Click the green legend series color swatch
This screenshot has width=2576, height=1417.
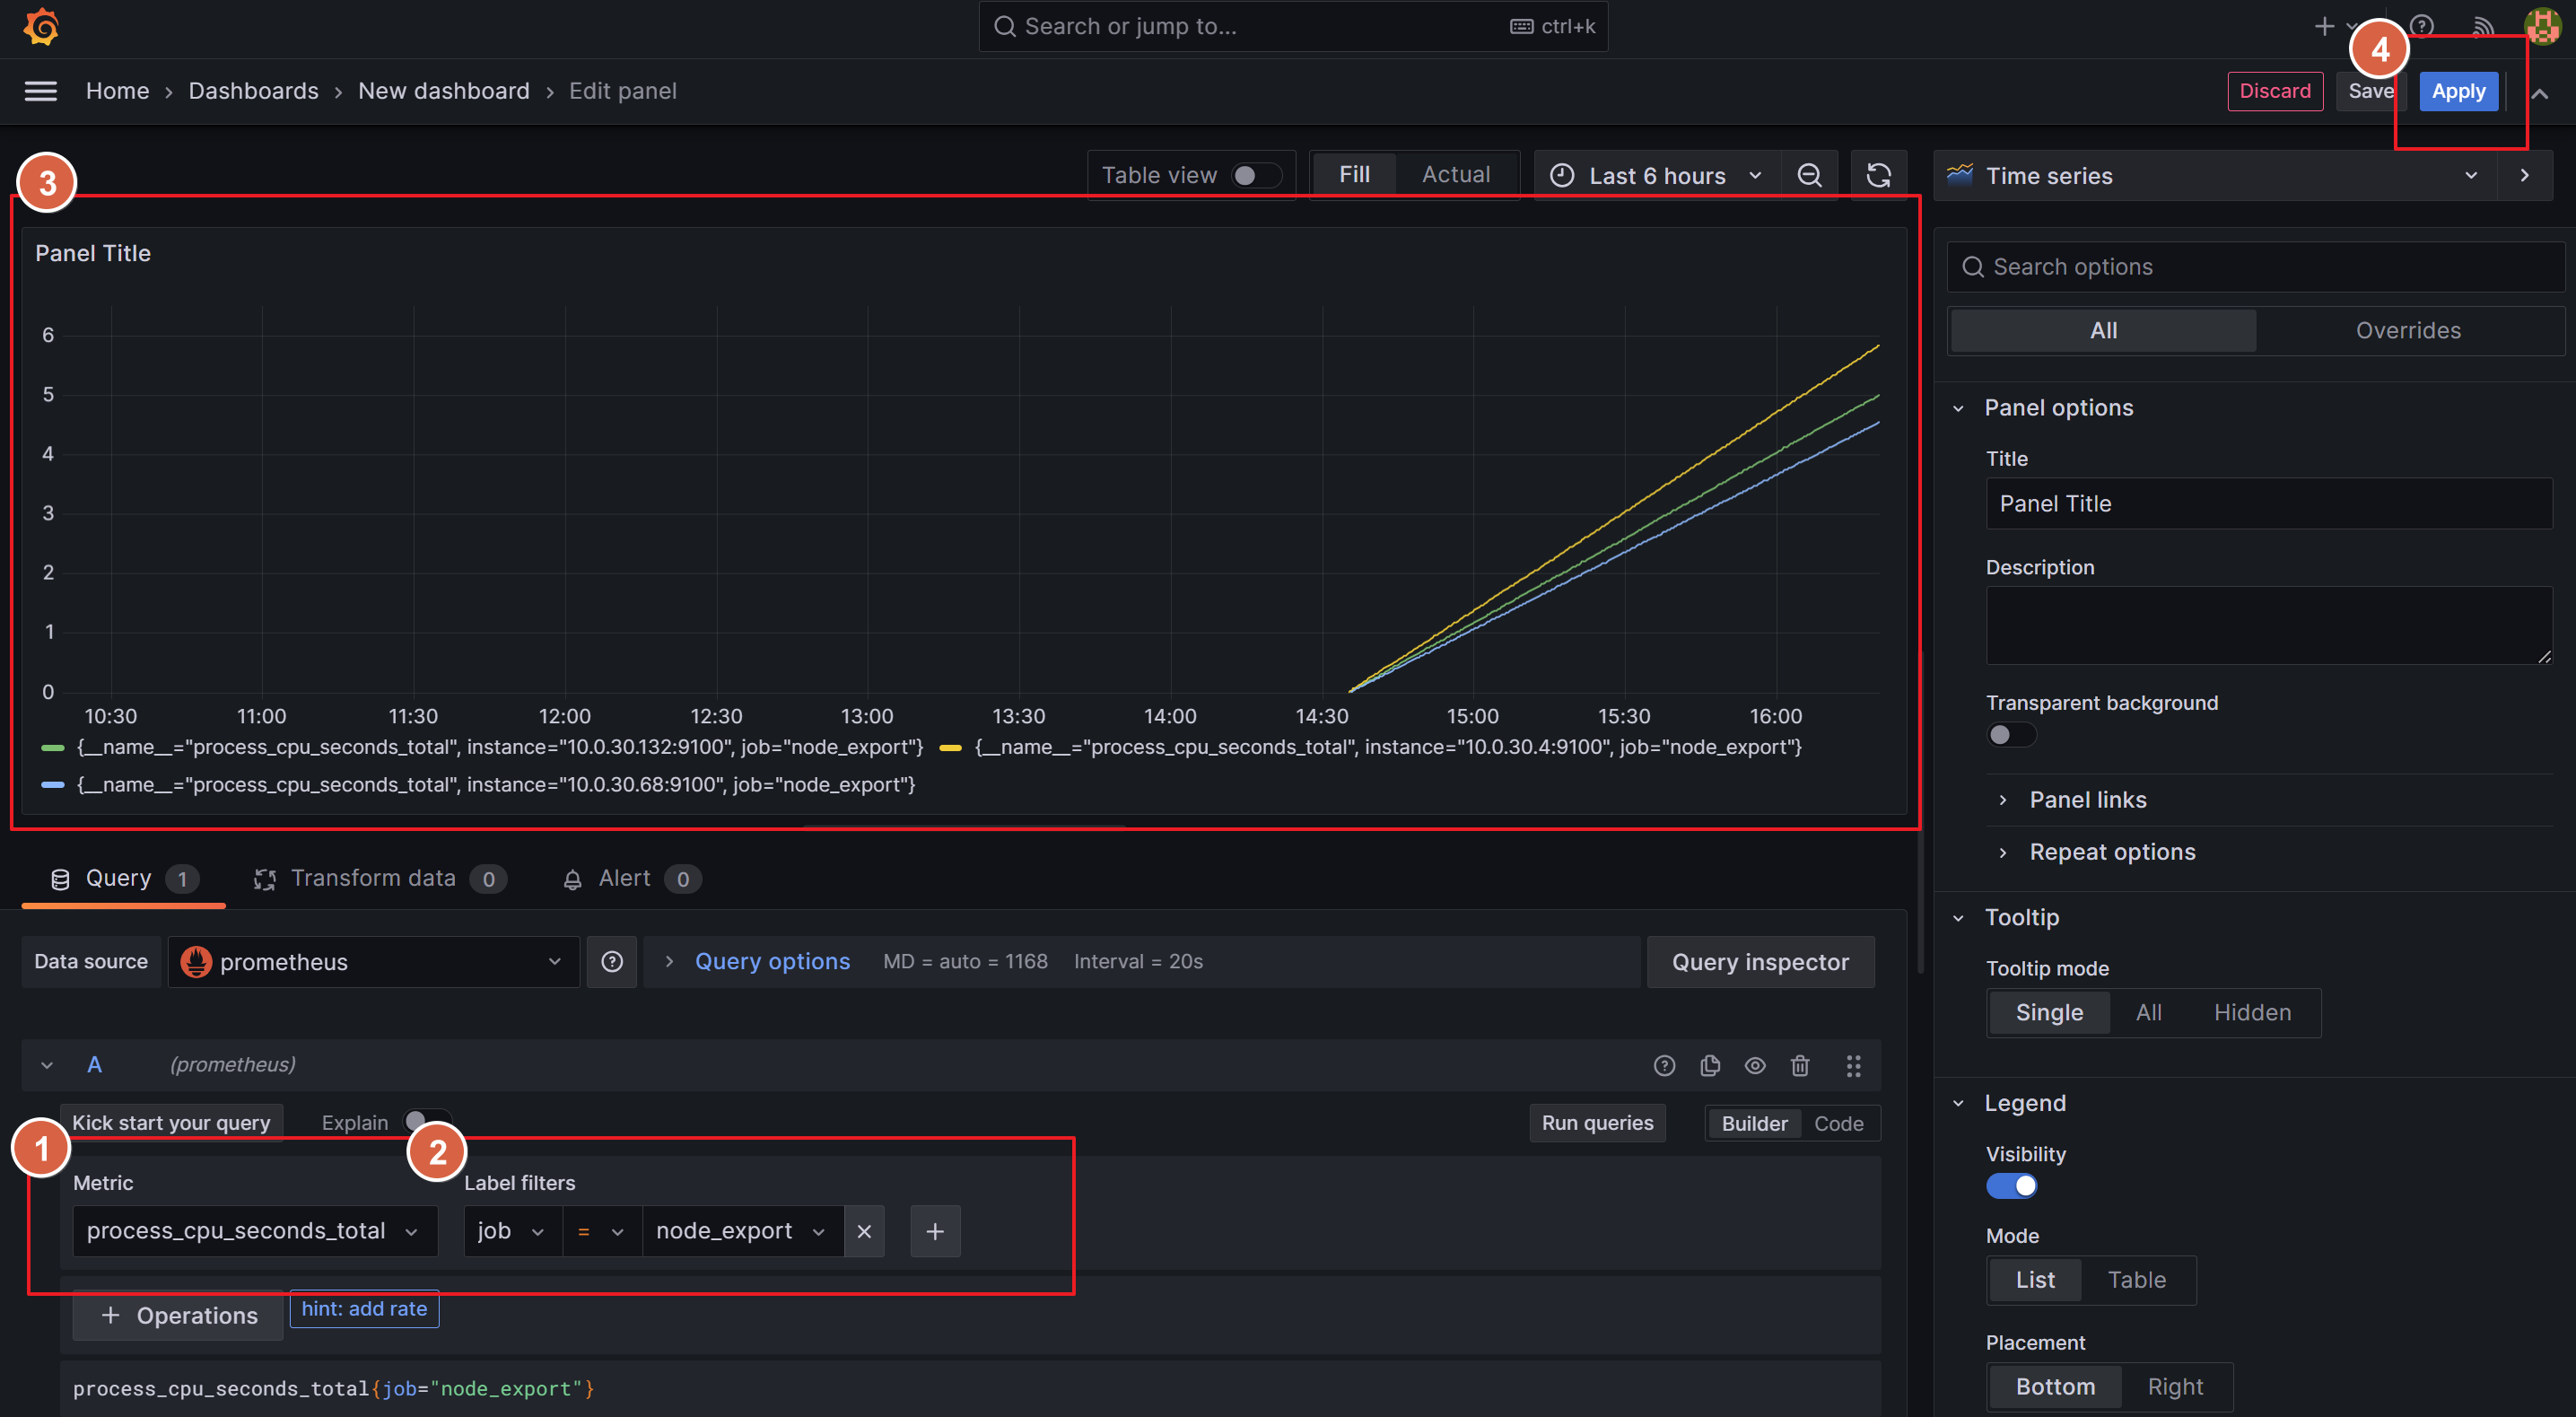[53, 748]
